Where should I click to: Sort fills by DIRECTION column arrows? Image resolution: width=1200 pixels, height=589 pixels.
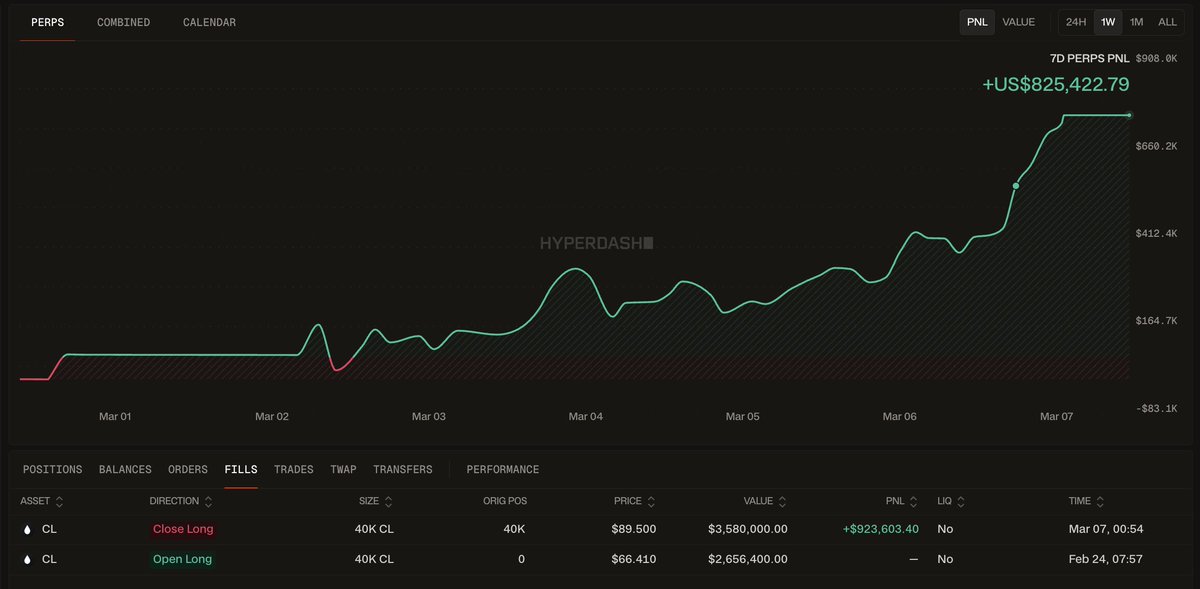pos(208,501)
